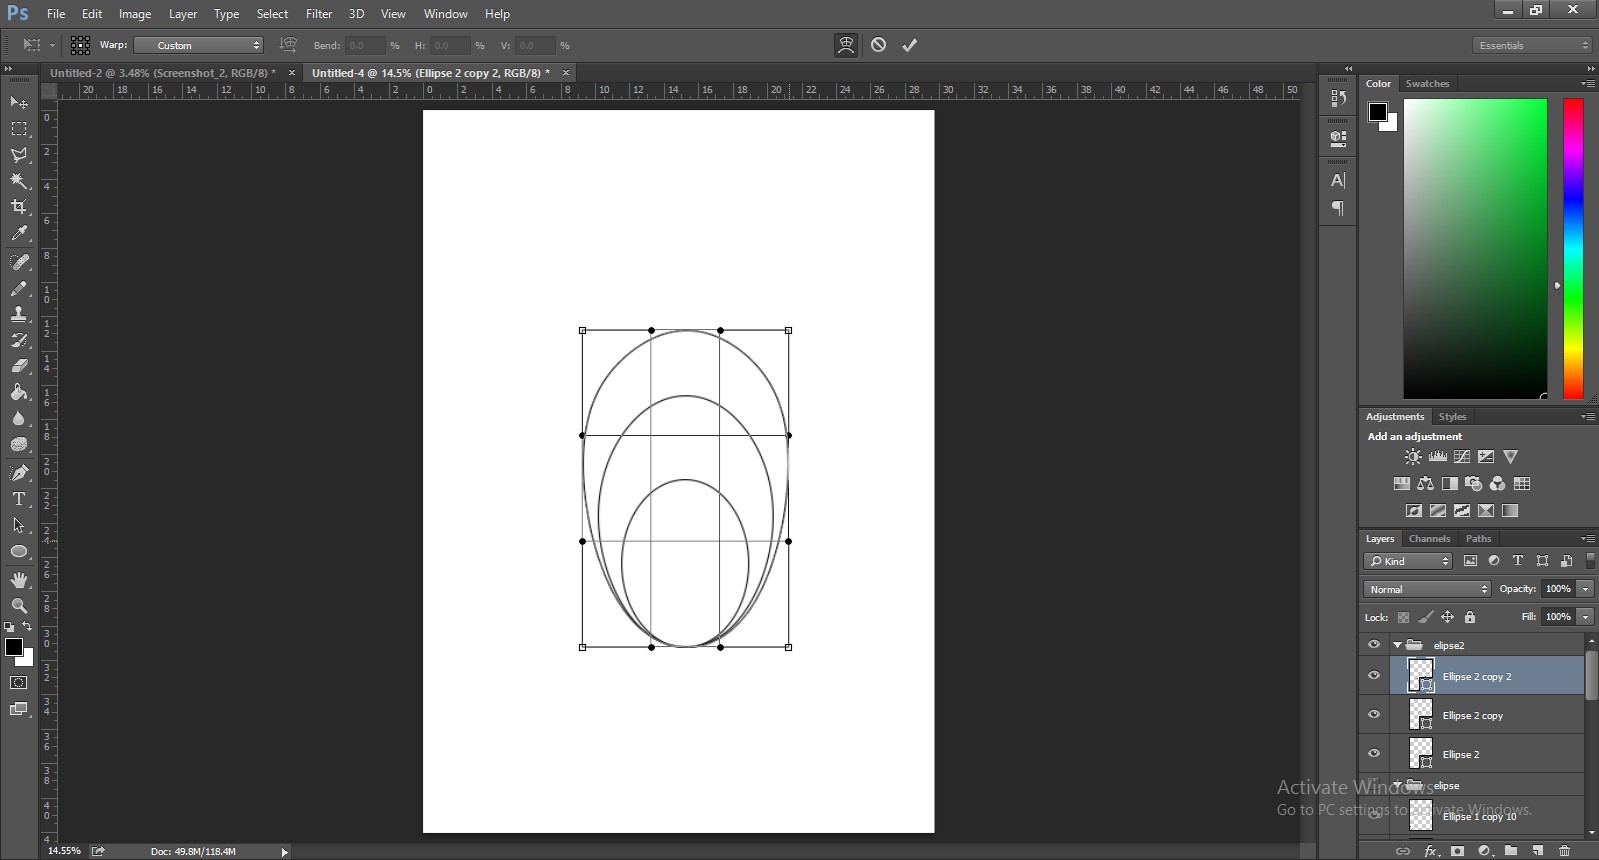Screen dimensions: 1599x860
Task: Cancel the warp transform
Action: (878, 45)
